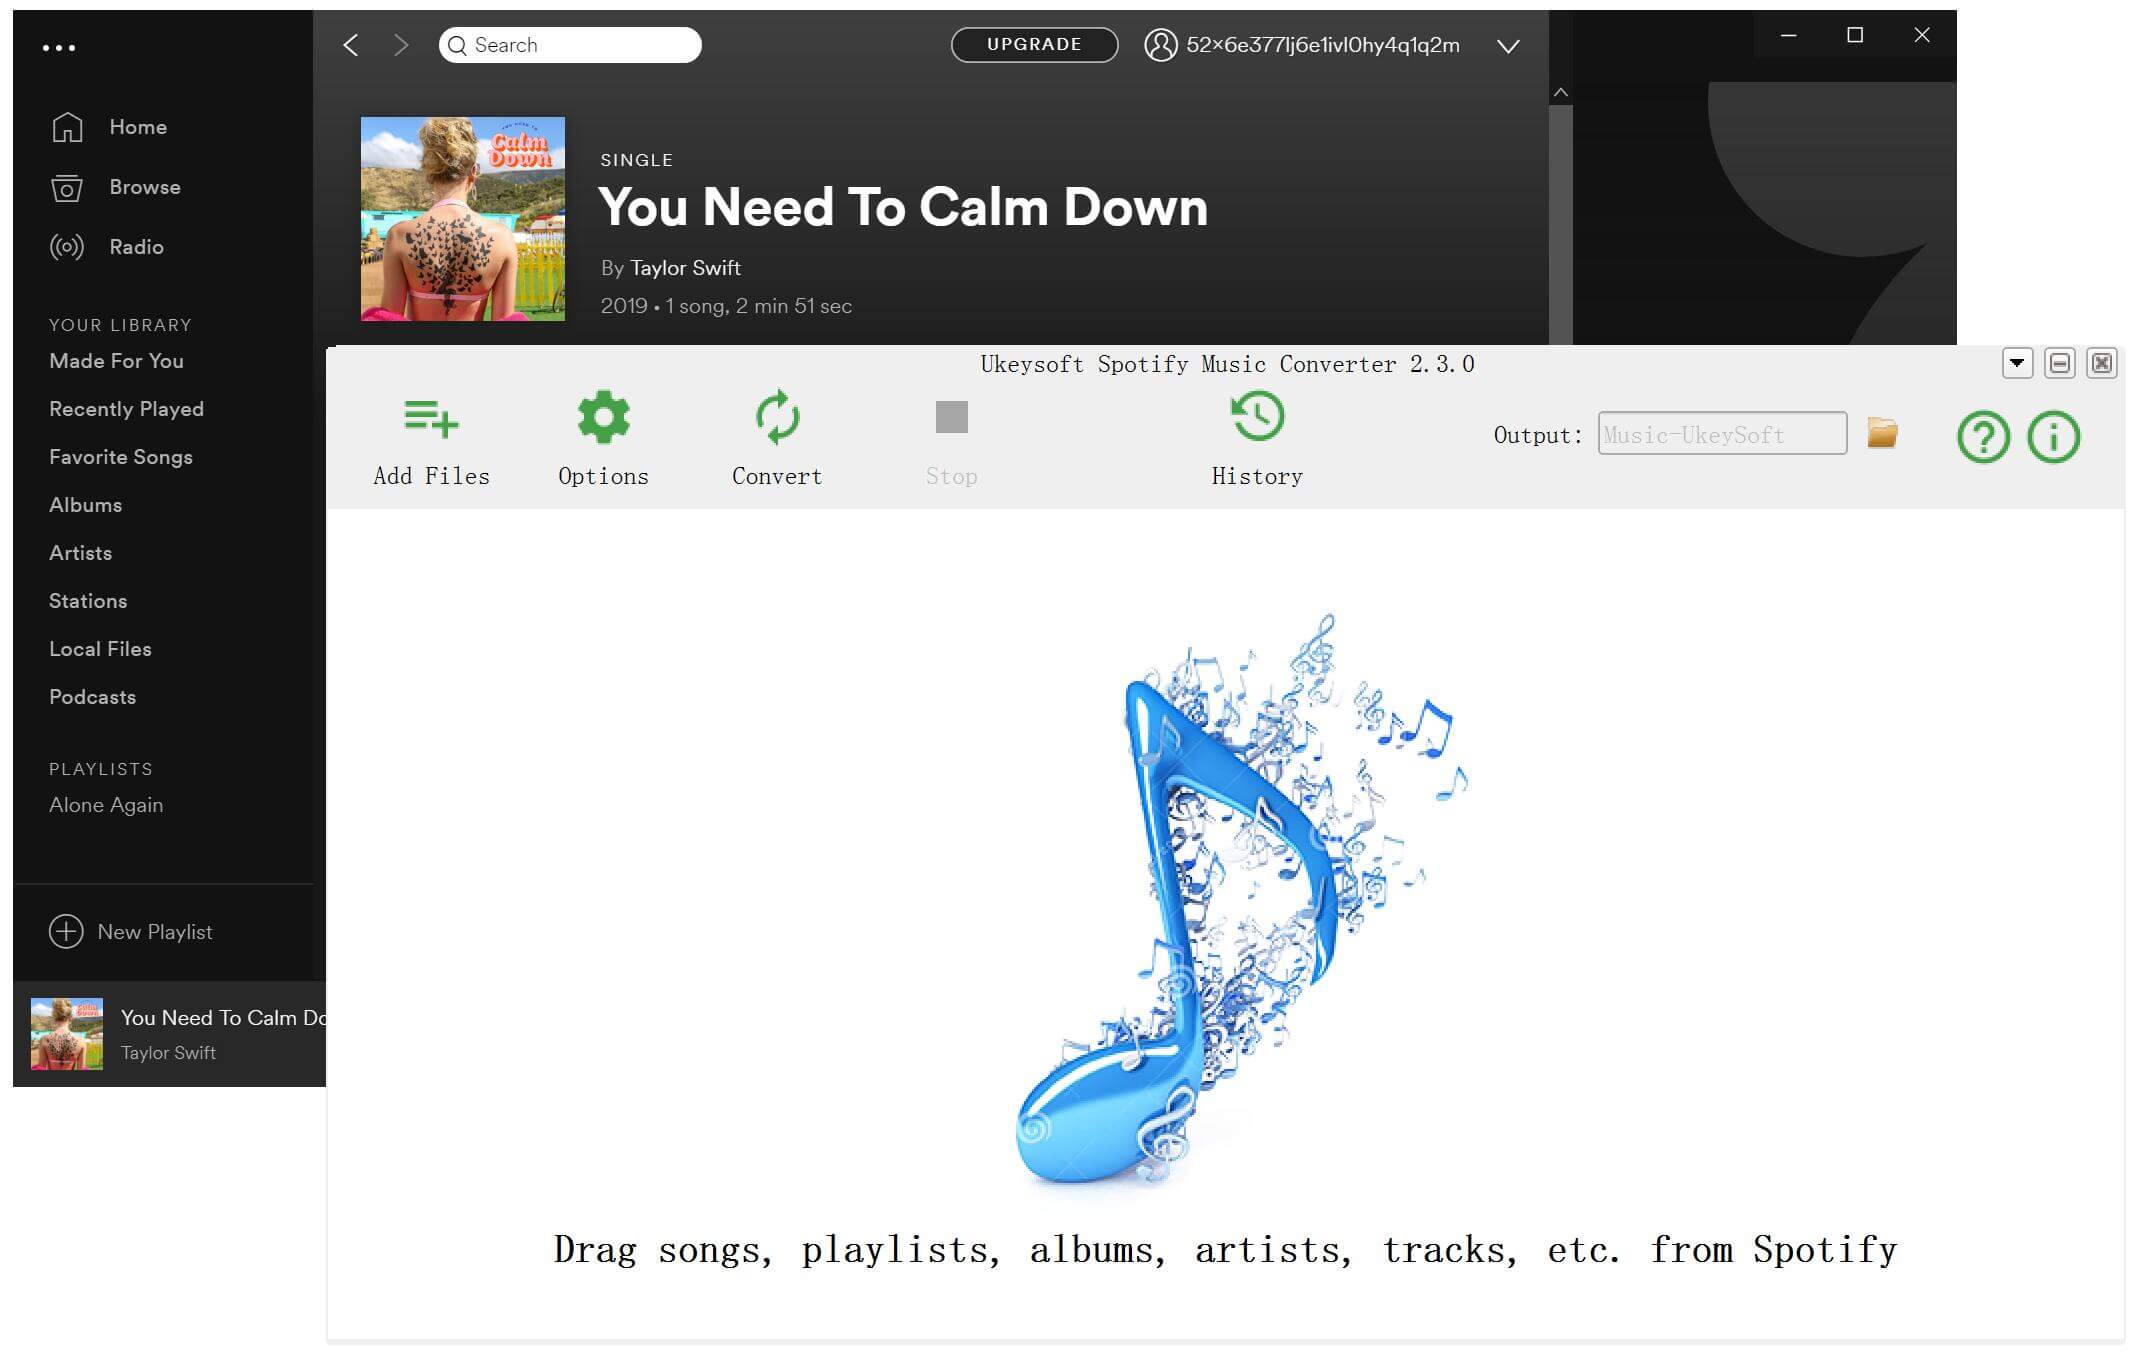Click Made For You in Your Library

[x=115, y=362]
